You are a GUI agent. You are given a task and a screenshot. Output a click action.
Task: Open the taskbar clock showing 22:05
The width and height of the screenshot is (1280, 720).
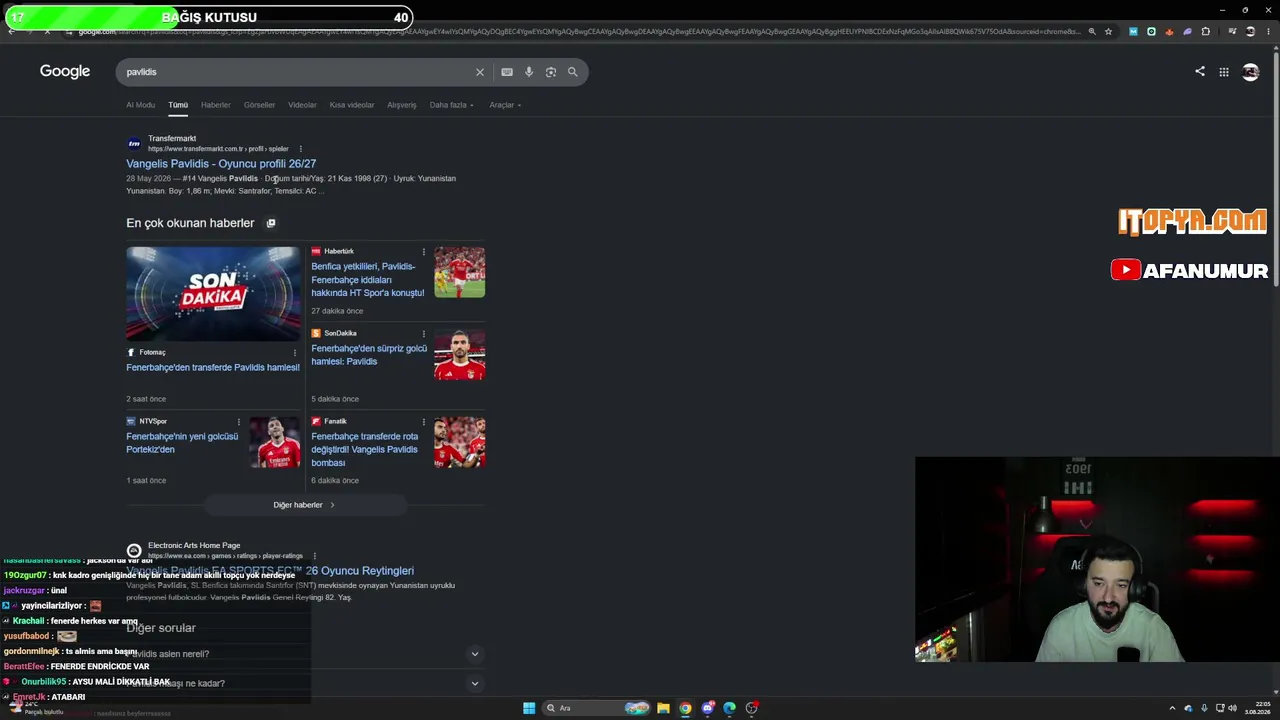[1257, 708]
